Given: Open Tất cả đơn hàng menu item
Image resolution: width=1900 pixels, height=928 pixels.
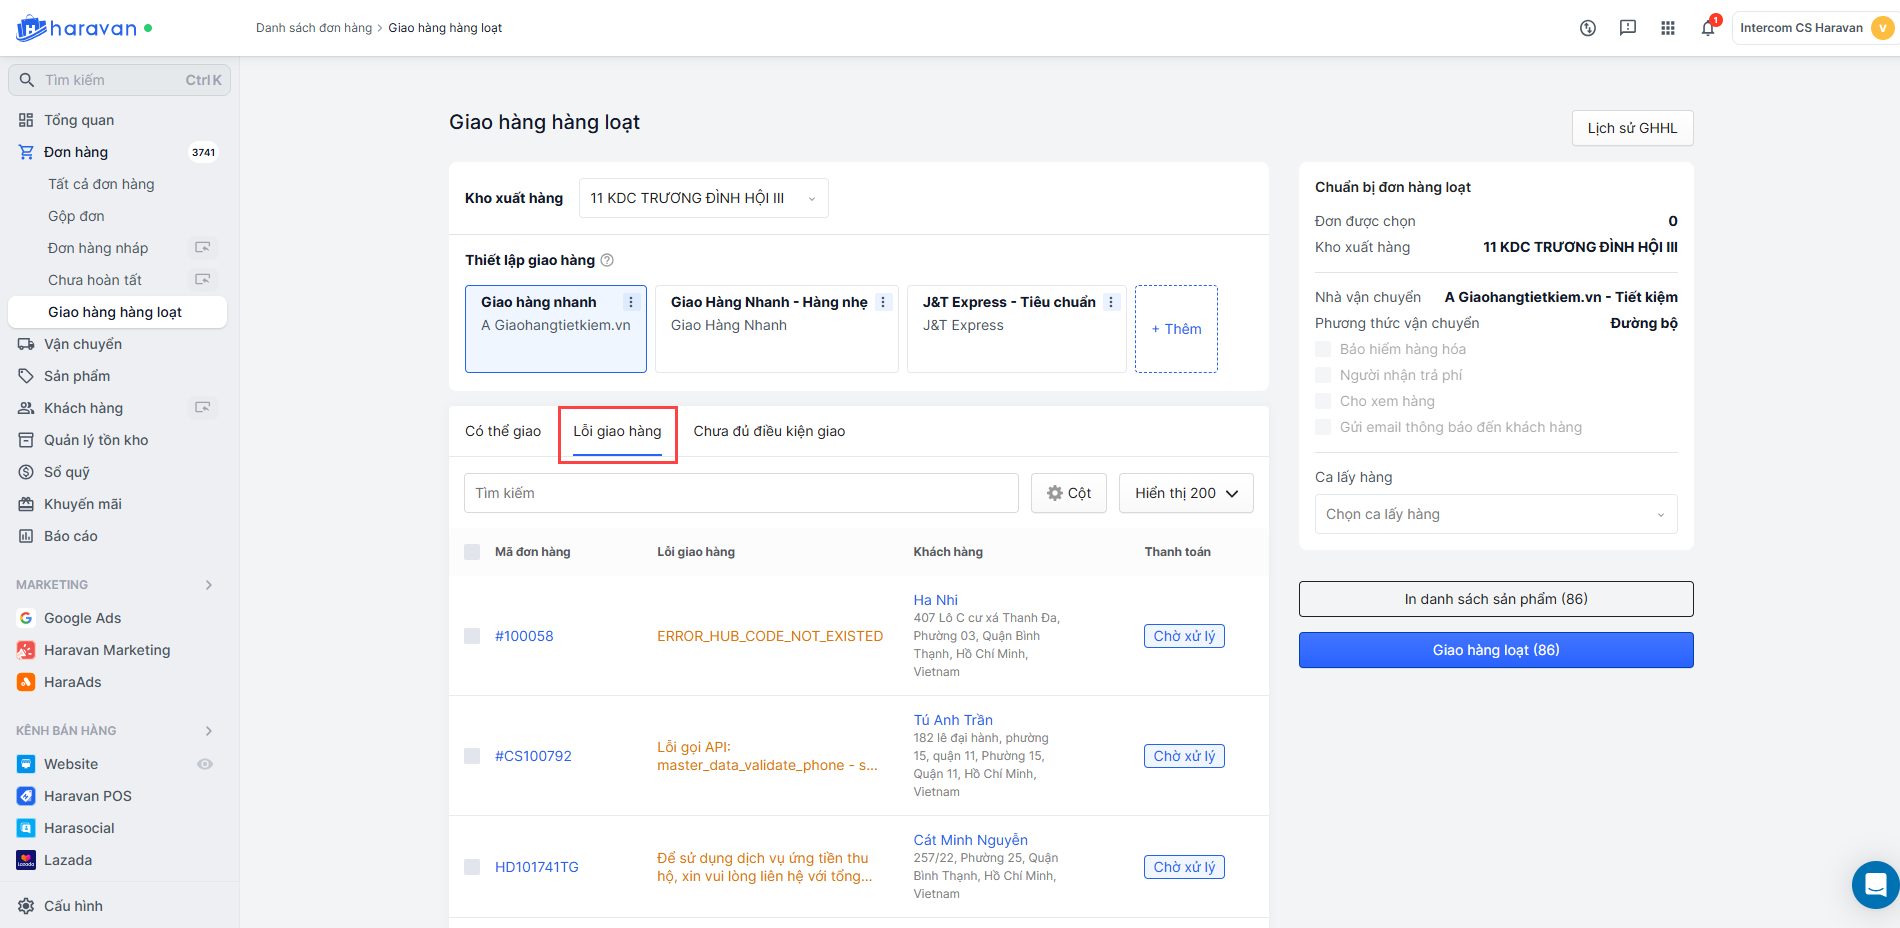Looking at the screenshot, I should coord(101,184).
